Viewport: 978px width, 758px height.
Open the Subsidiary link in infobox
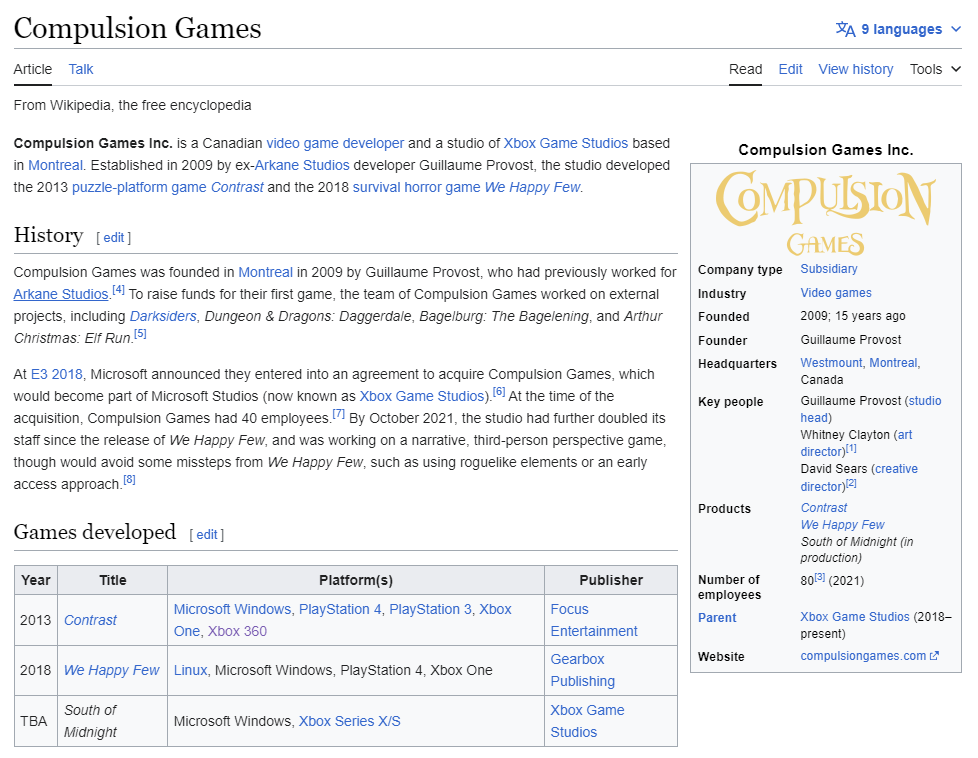tap(829, 269)
